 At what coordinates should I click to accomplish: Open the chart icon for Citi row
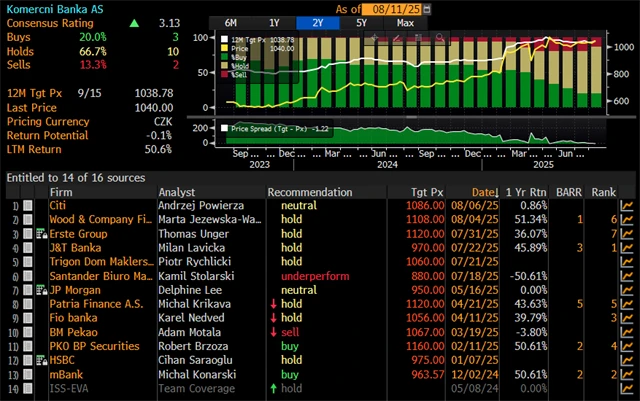(x=627, y=205)
